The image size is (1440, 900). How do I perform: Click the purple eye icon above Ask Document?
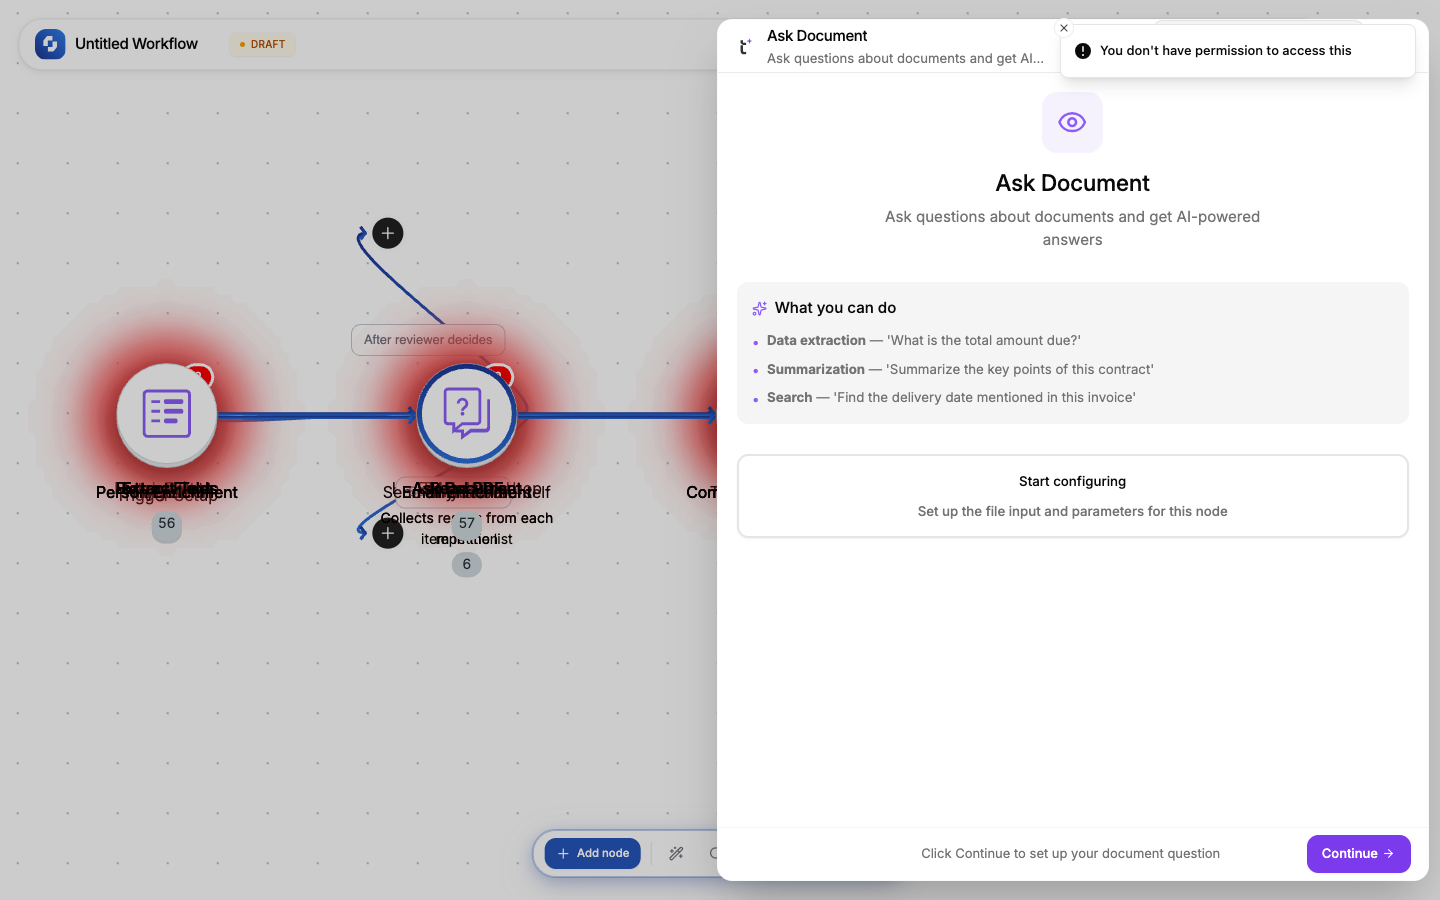coord(1072,122)
